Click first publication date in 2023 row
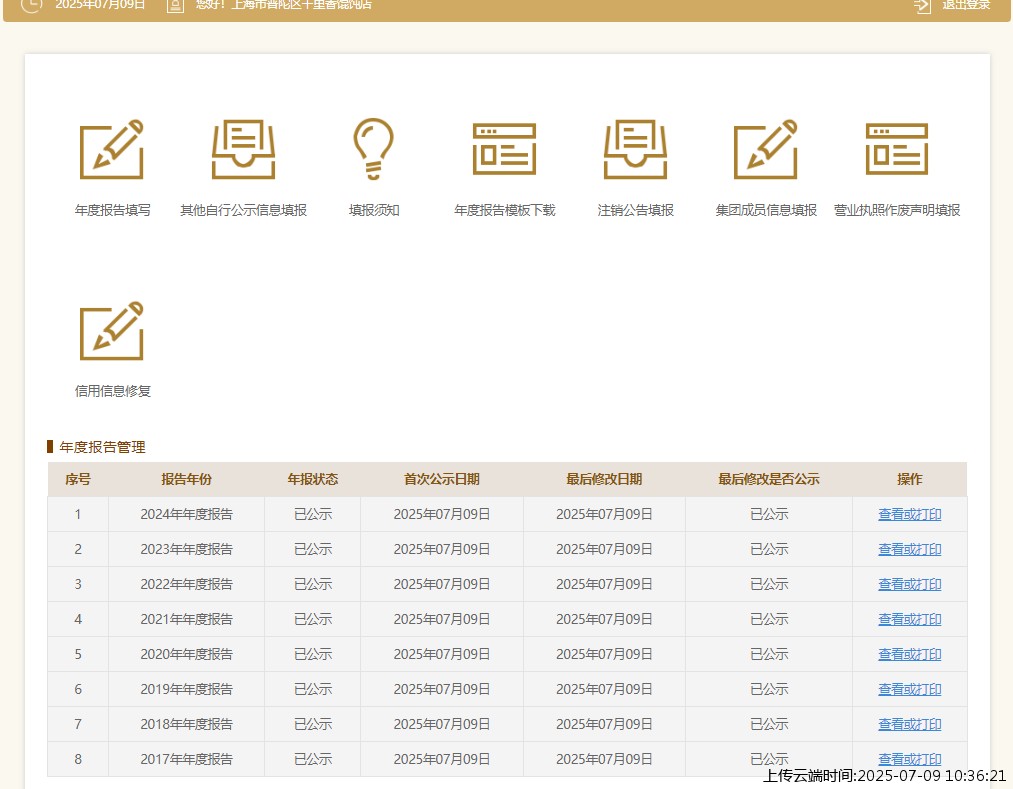Screen dimensions: 1013x789 [442, 549]
